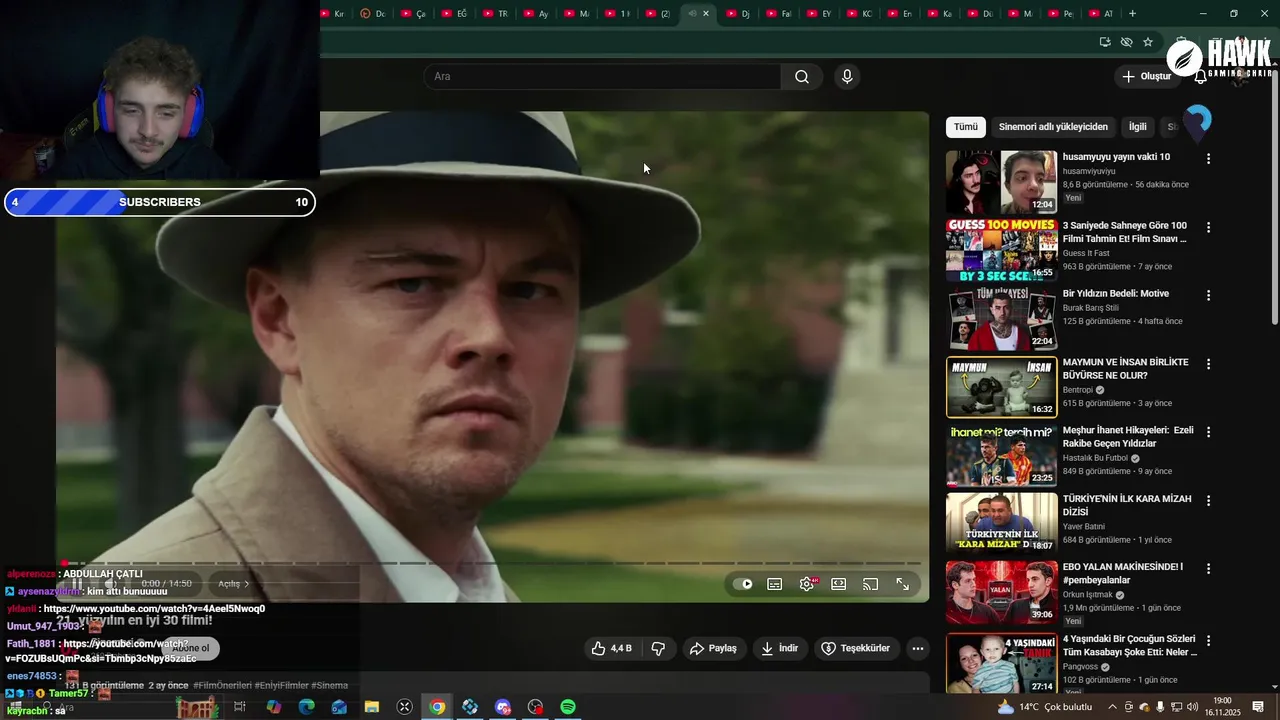Select the Tümü filter chip
The image size is (1280, 720).
coord(966,127)
